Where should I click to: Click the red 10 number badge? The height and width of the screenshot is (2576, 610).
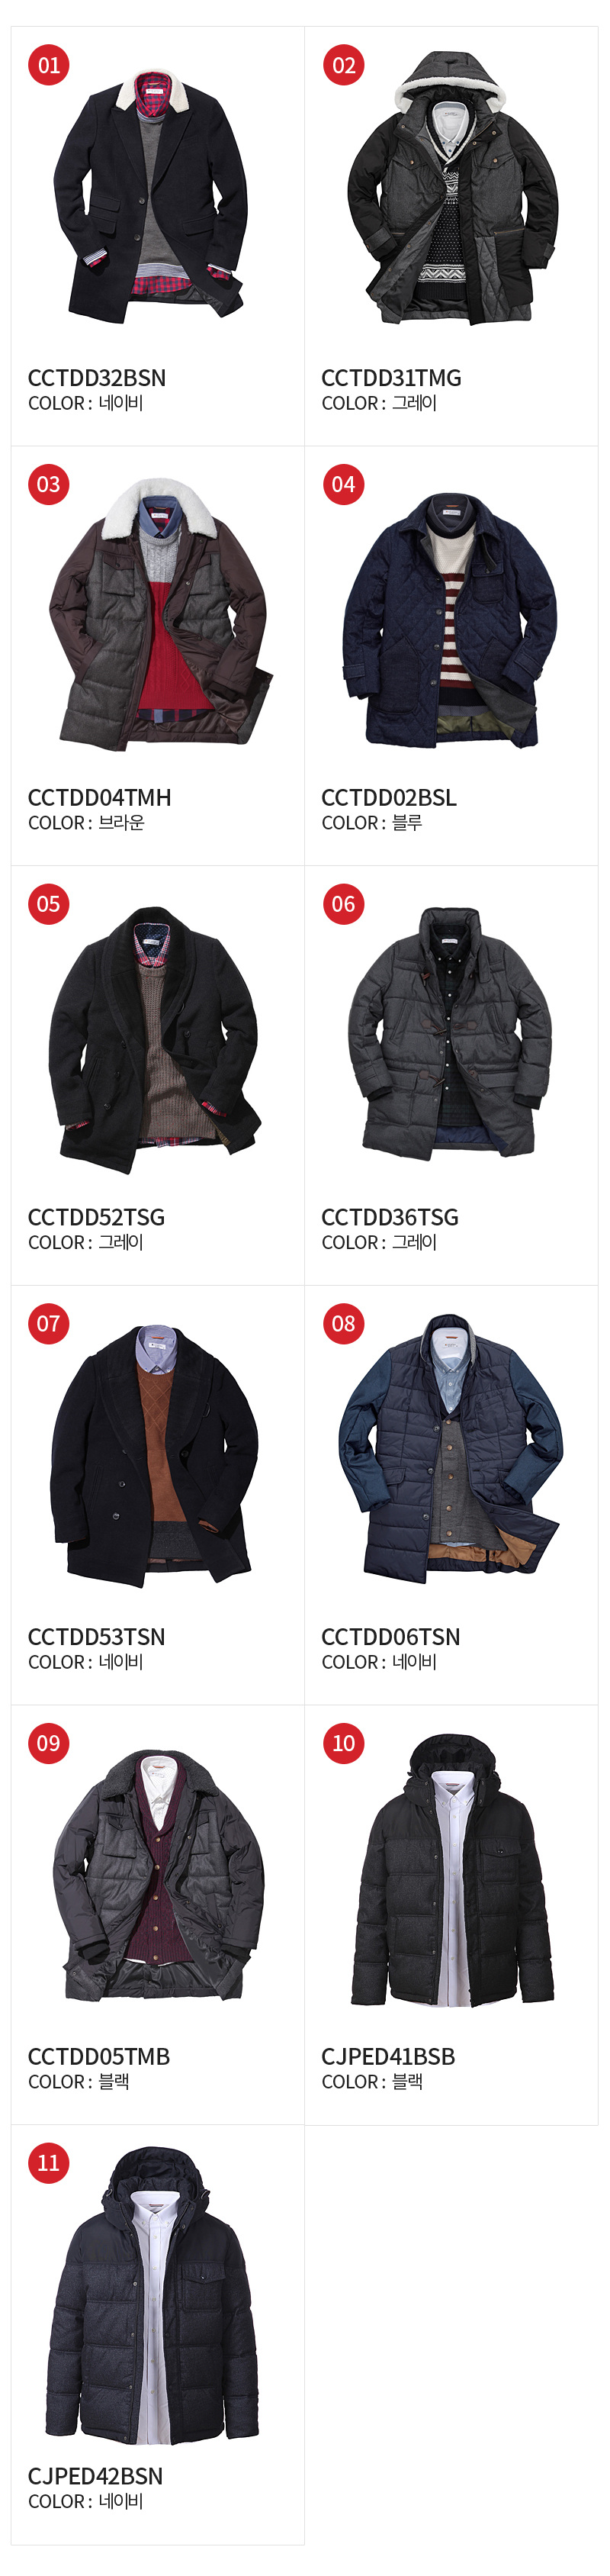pos(343,1744)
